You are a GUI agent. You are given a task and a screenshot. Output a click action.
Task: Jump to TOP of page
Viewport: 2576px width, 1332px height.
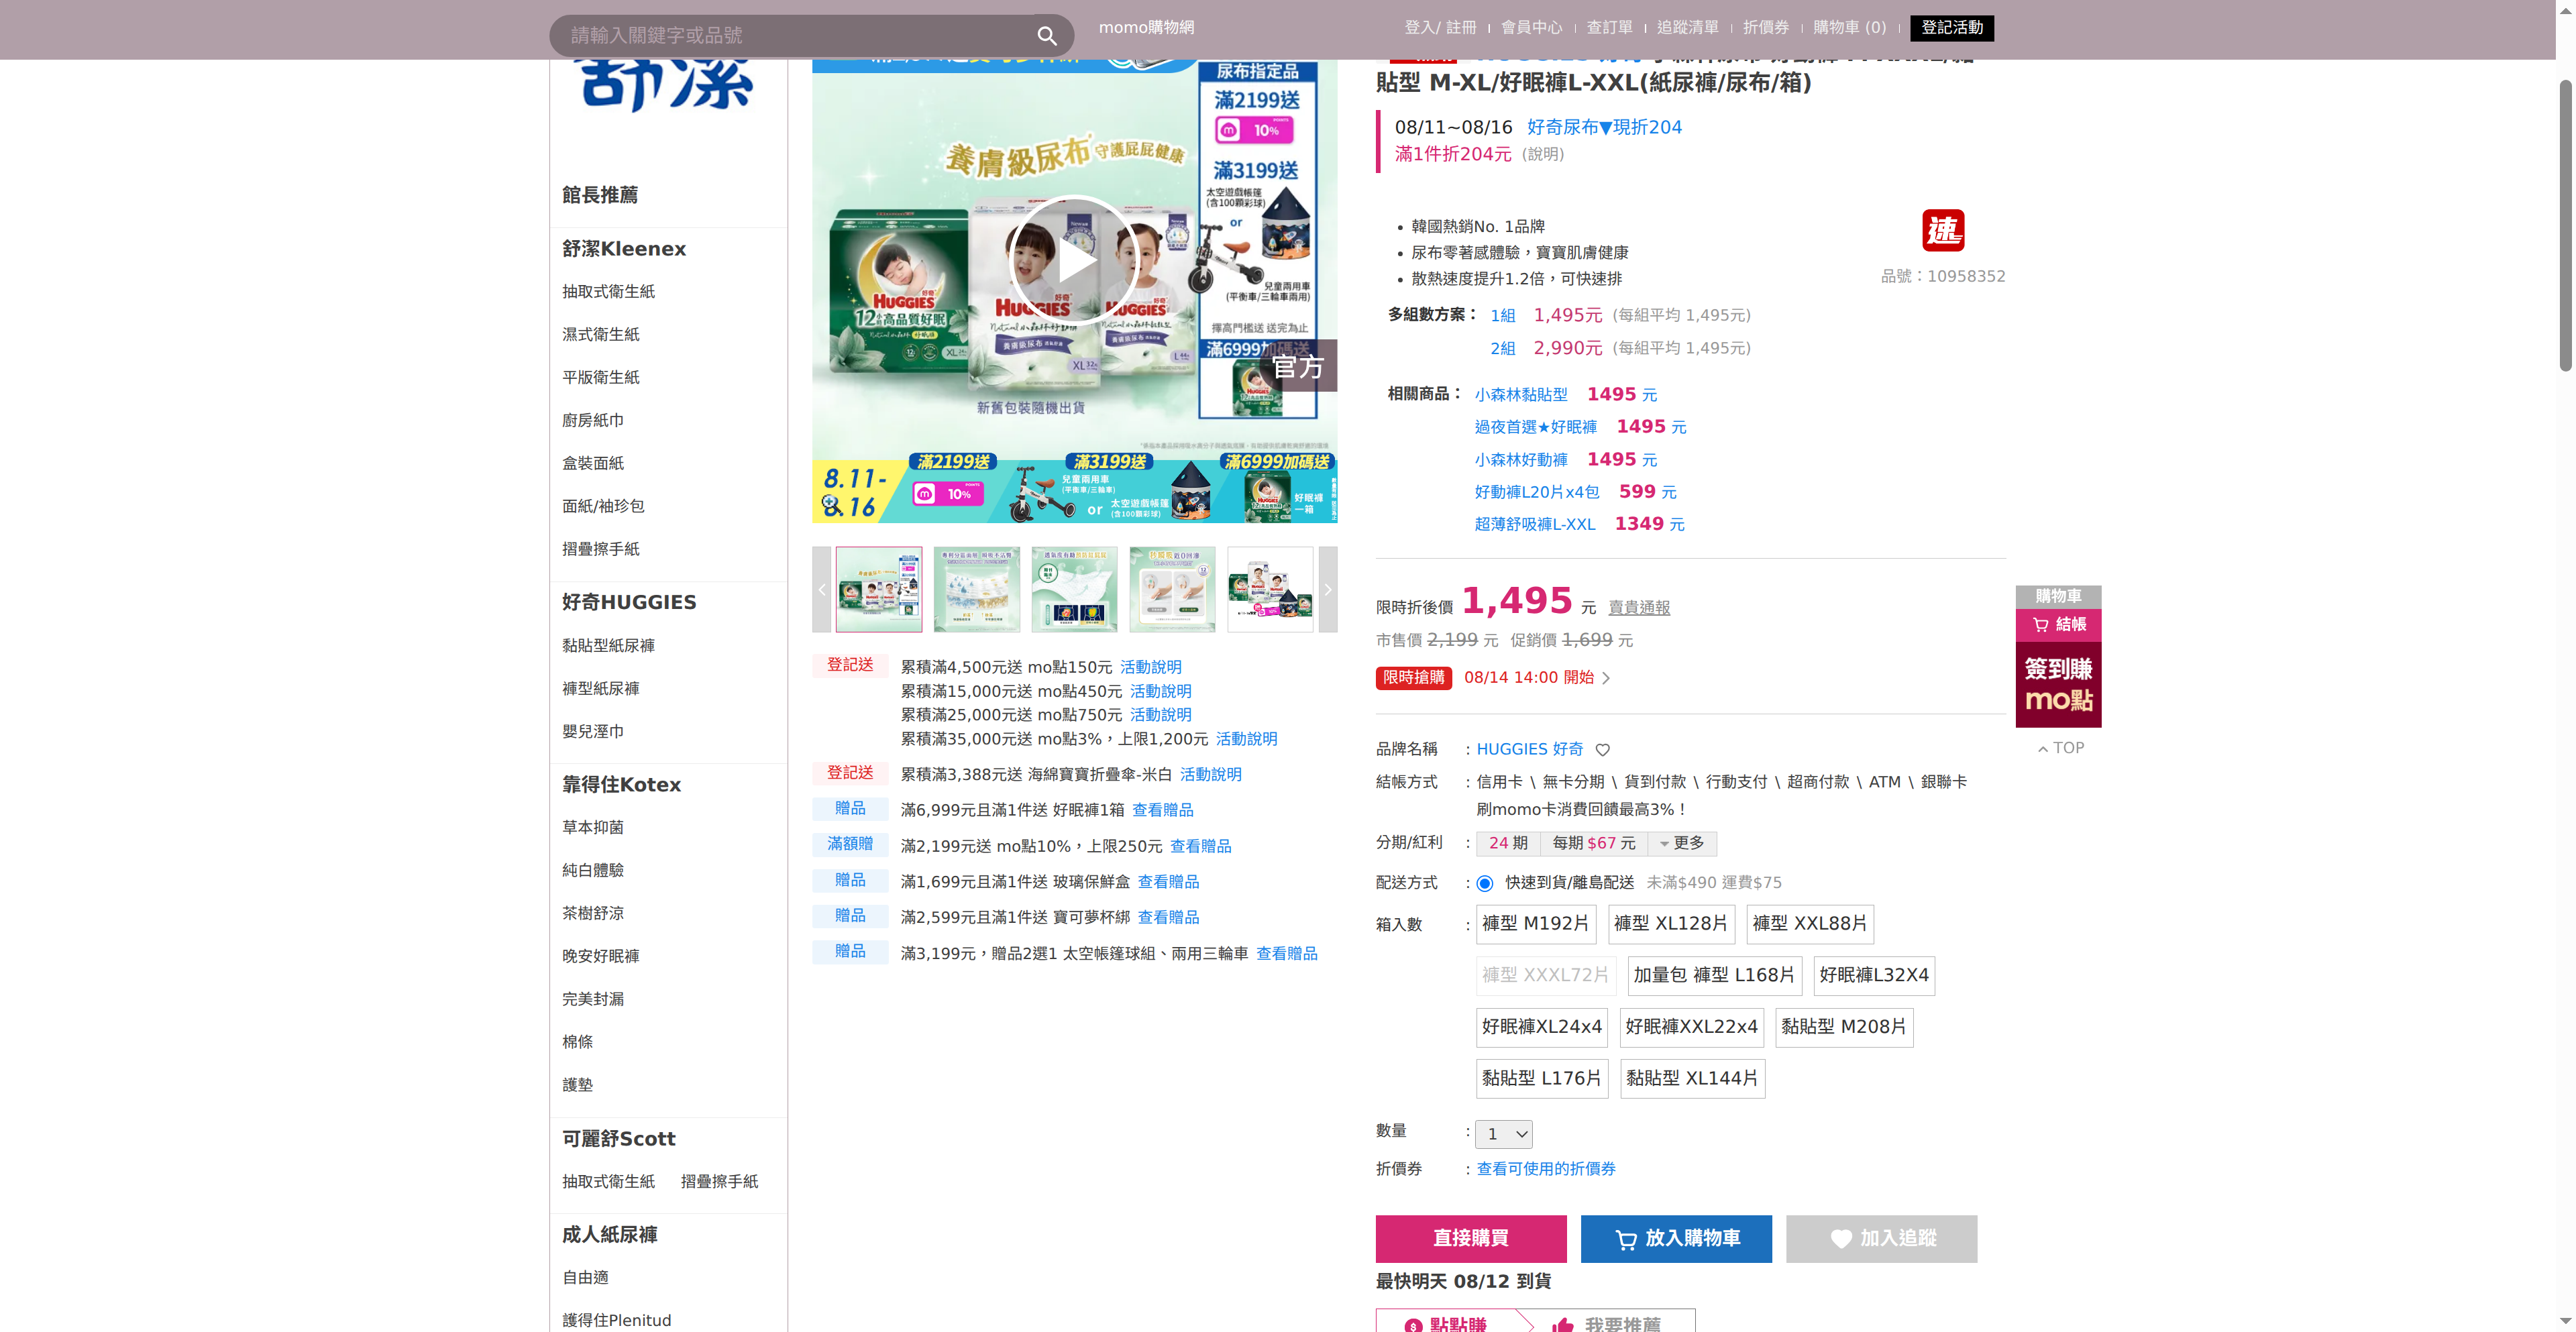(x=2061, y=748)
